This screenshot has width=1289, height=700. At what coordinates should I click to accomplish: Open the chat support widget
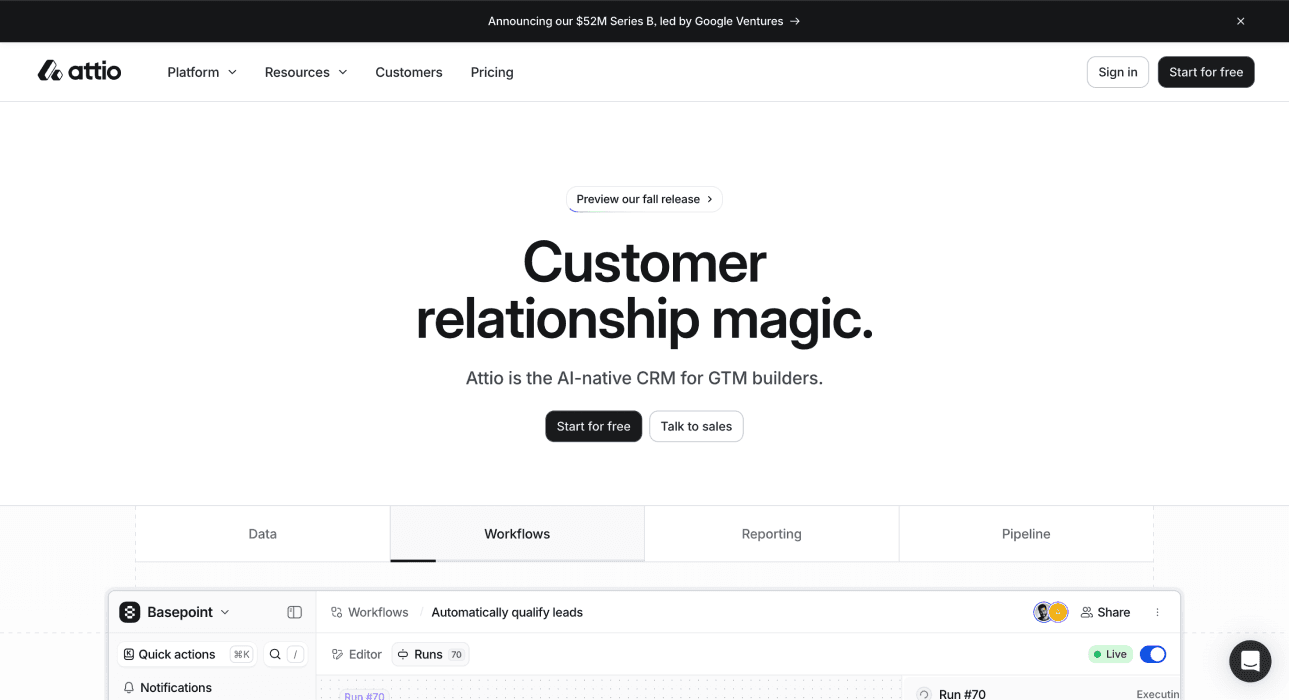coord(1249,661)
